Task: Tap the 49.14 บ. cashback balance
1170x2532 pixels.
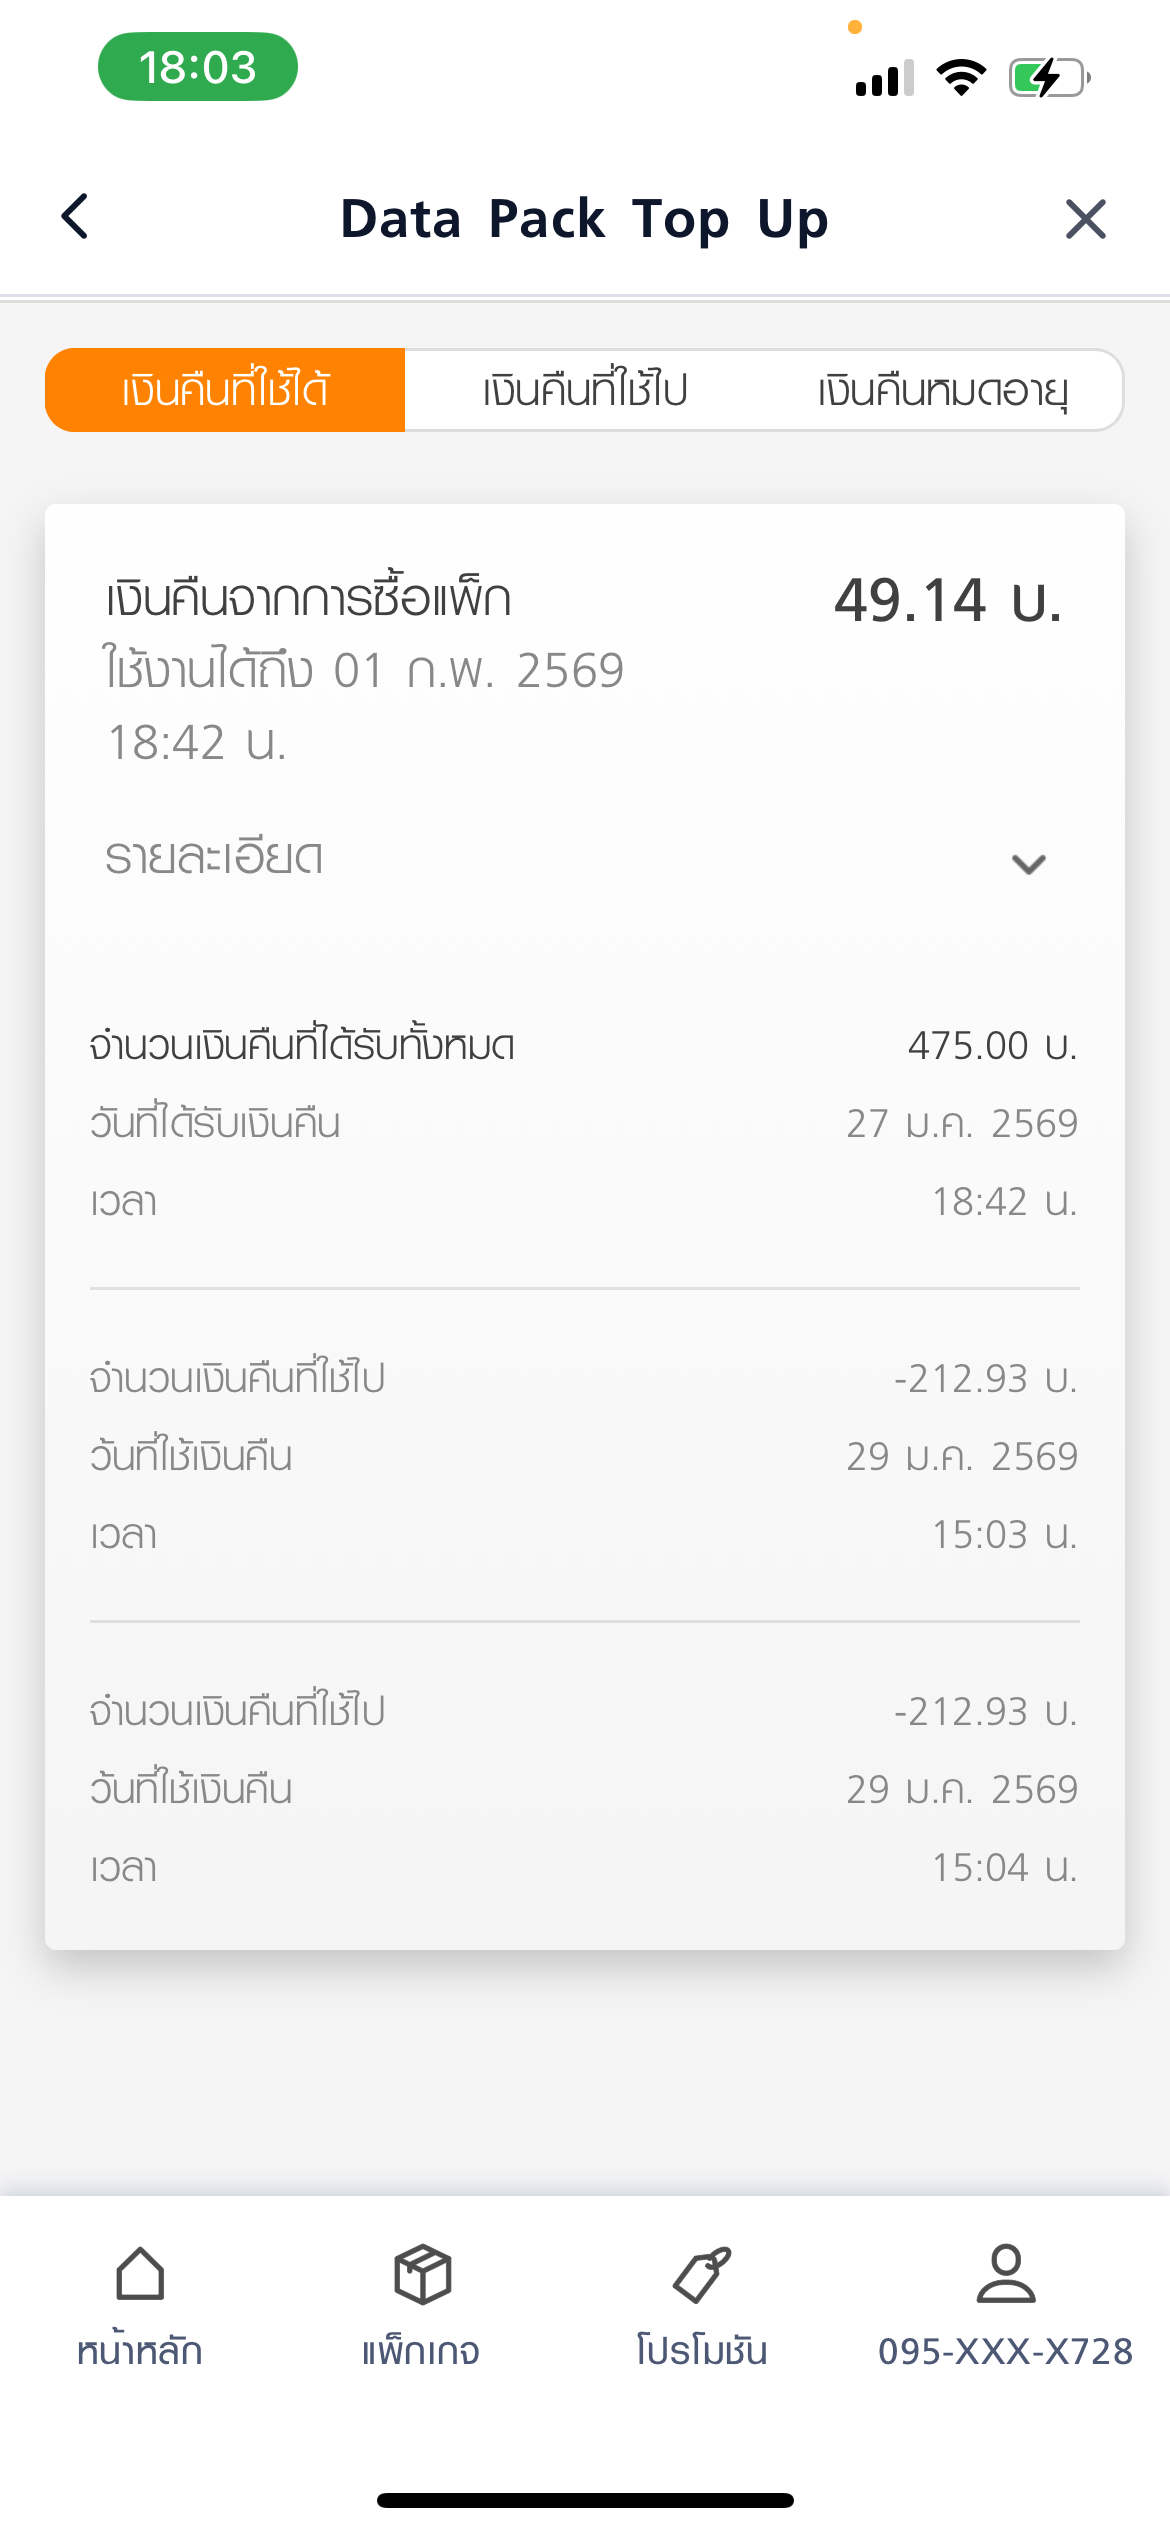Action: [x=948, y=601]
